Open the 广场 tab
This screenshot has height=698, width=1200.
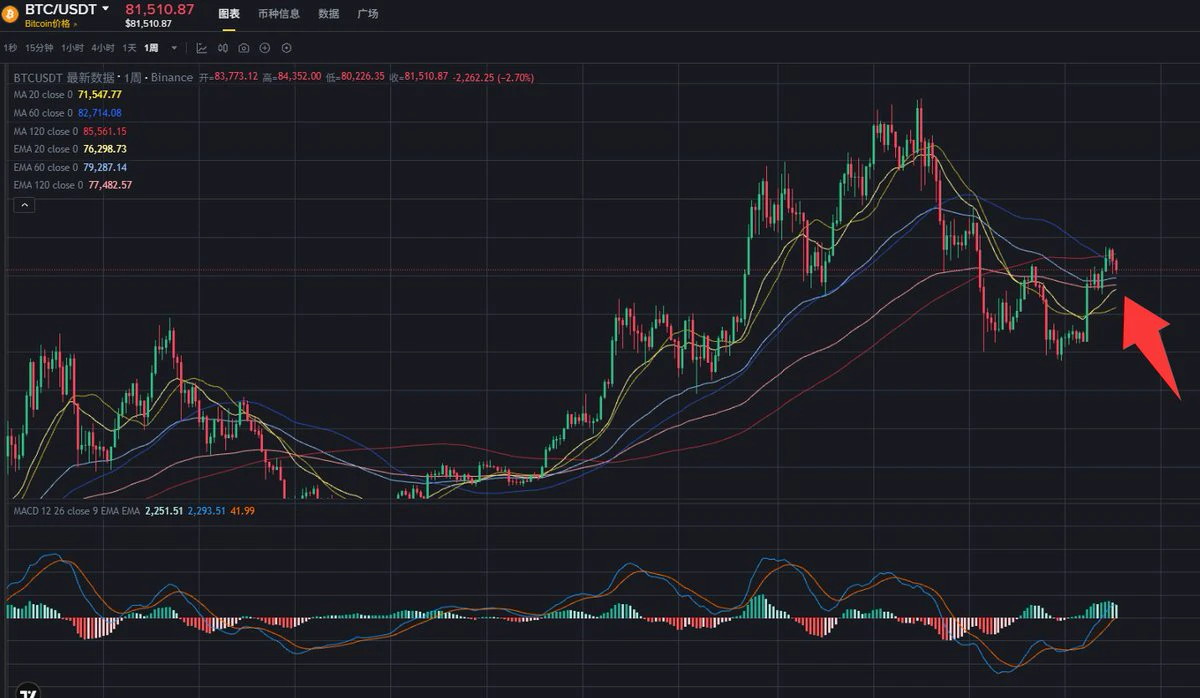(x=367, y=14)
